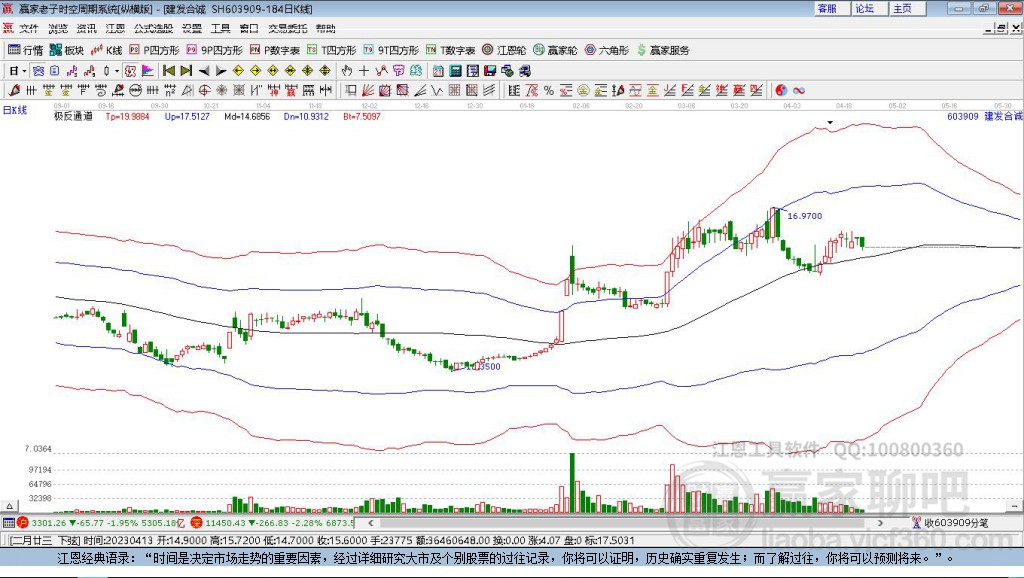
Task: Click the red floppy save icon
Action: (490, 71)
